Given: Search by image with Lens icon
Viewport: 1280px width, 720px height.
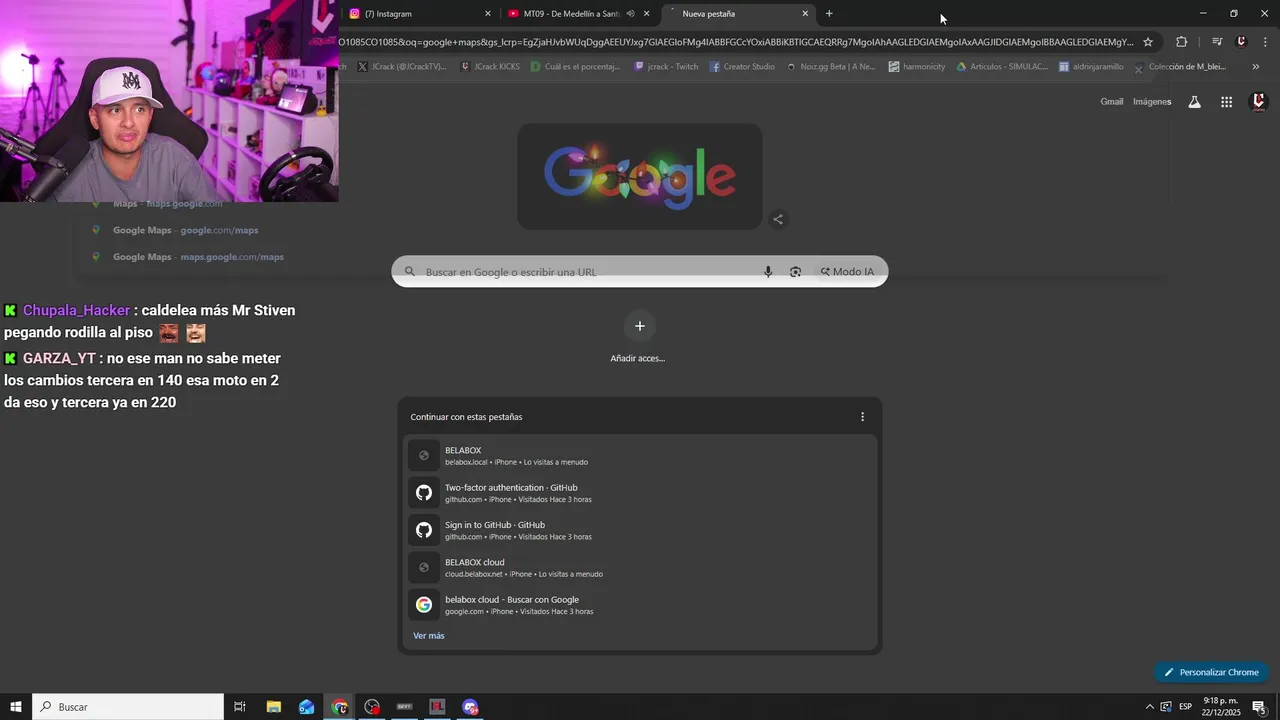Looking at the screenshot, I should (x=795, y=272).
